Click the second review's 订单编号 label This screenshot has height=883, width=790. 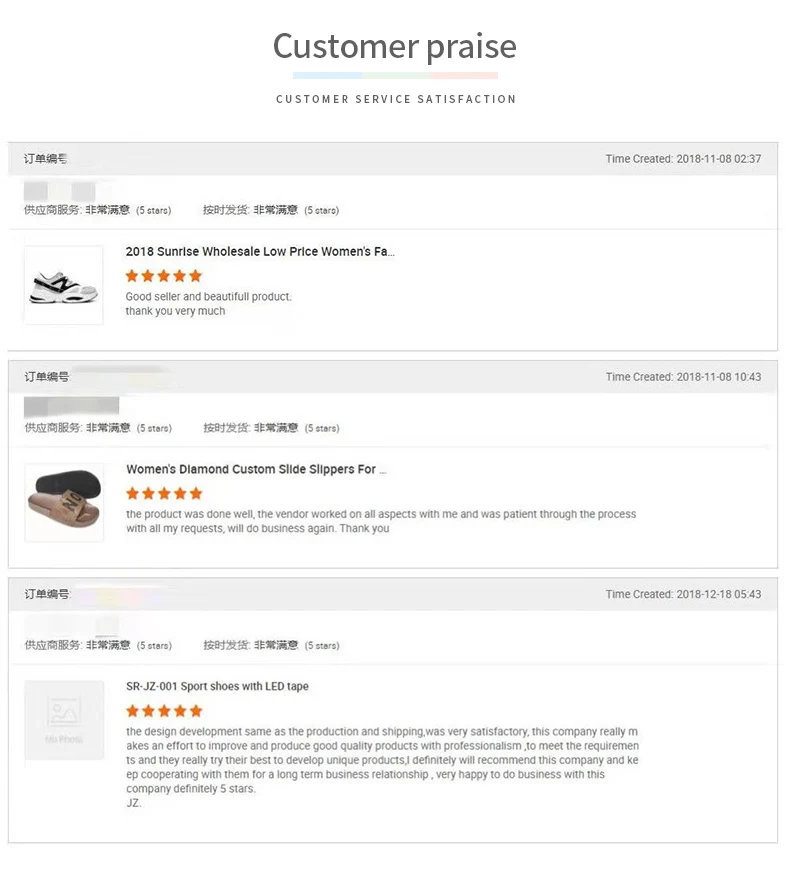point(46,377)
